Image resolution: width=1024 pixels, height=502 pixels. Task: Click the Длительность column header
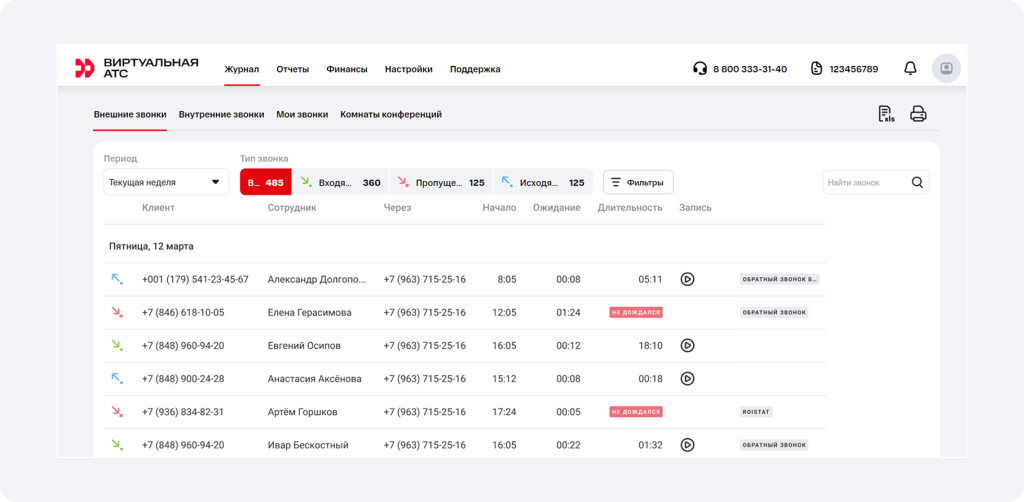point(630,208)
